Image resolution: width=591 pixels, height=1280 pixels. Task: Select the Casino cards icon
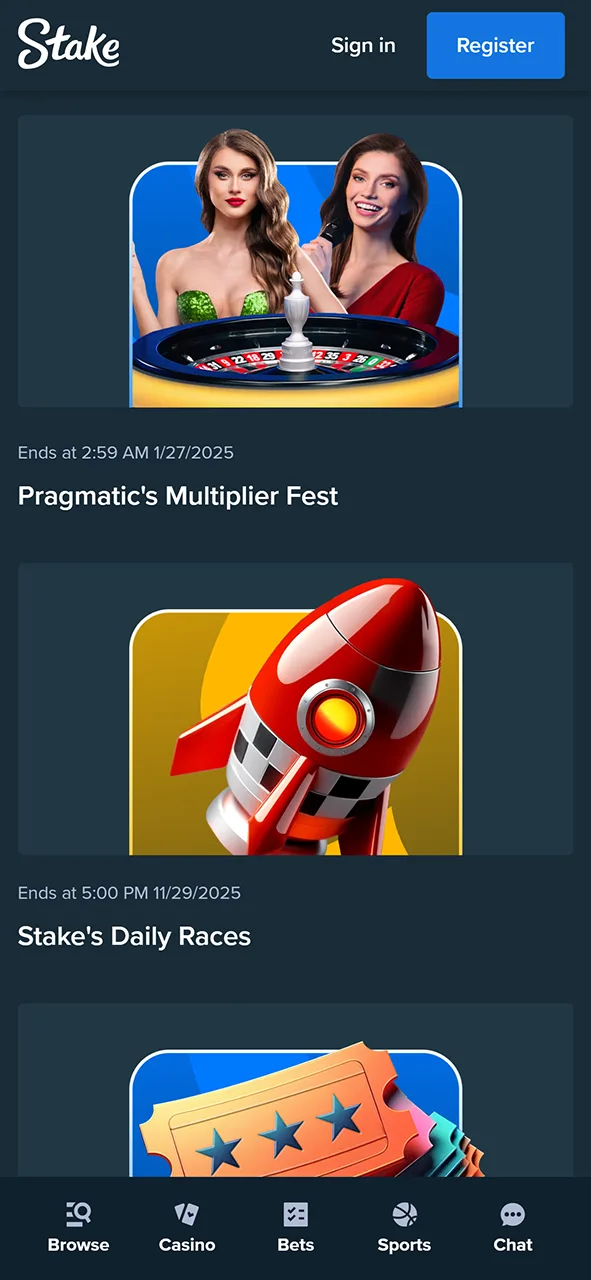(187, 1214)
